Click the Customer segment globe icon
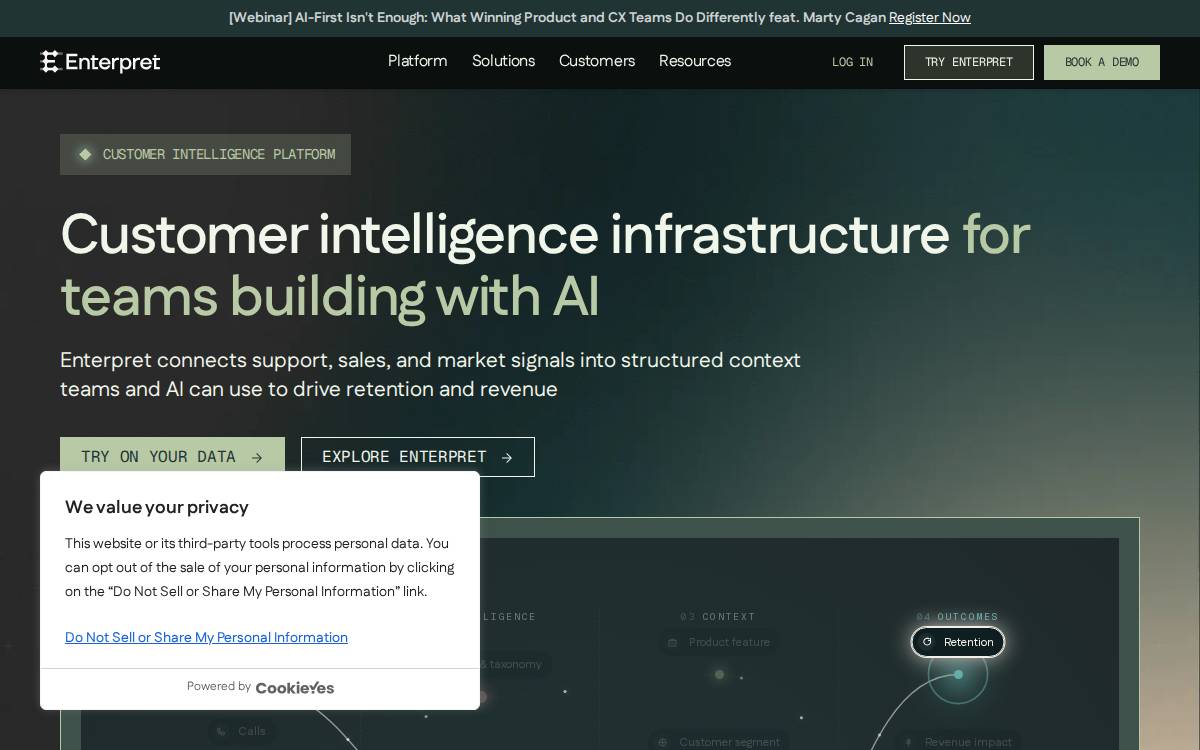The width and height of the screenshot is (1200, 750). point(662,742)
